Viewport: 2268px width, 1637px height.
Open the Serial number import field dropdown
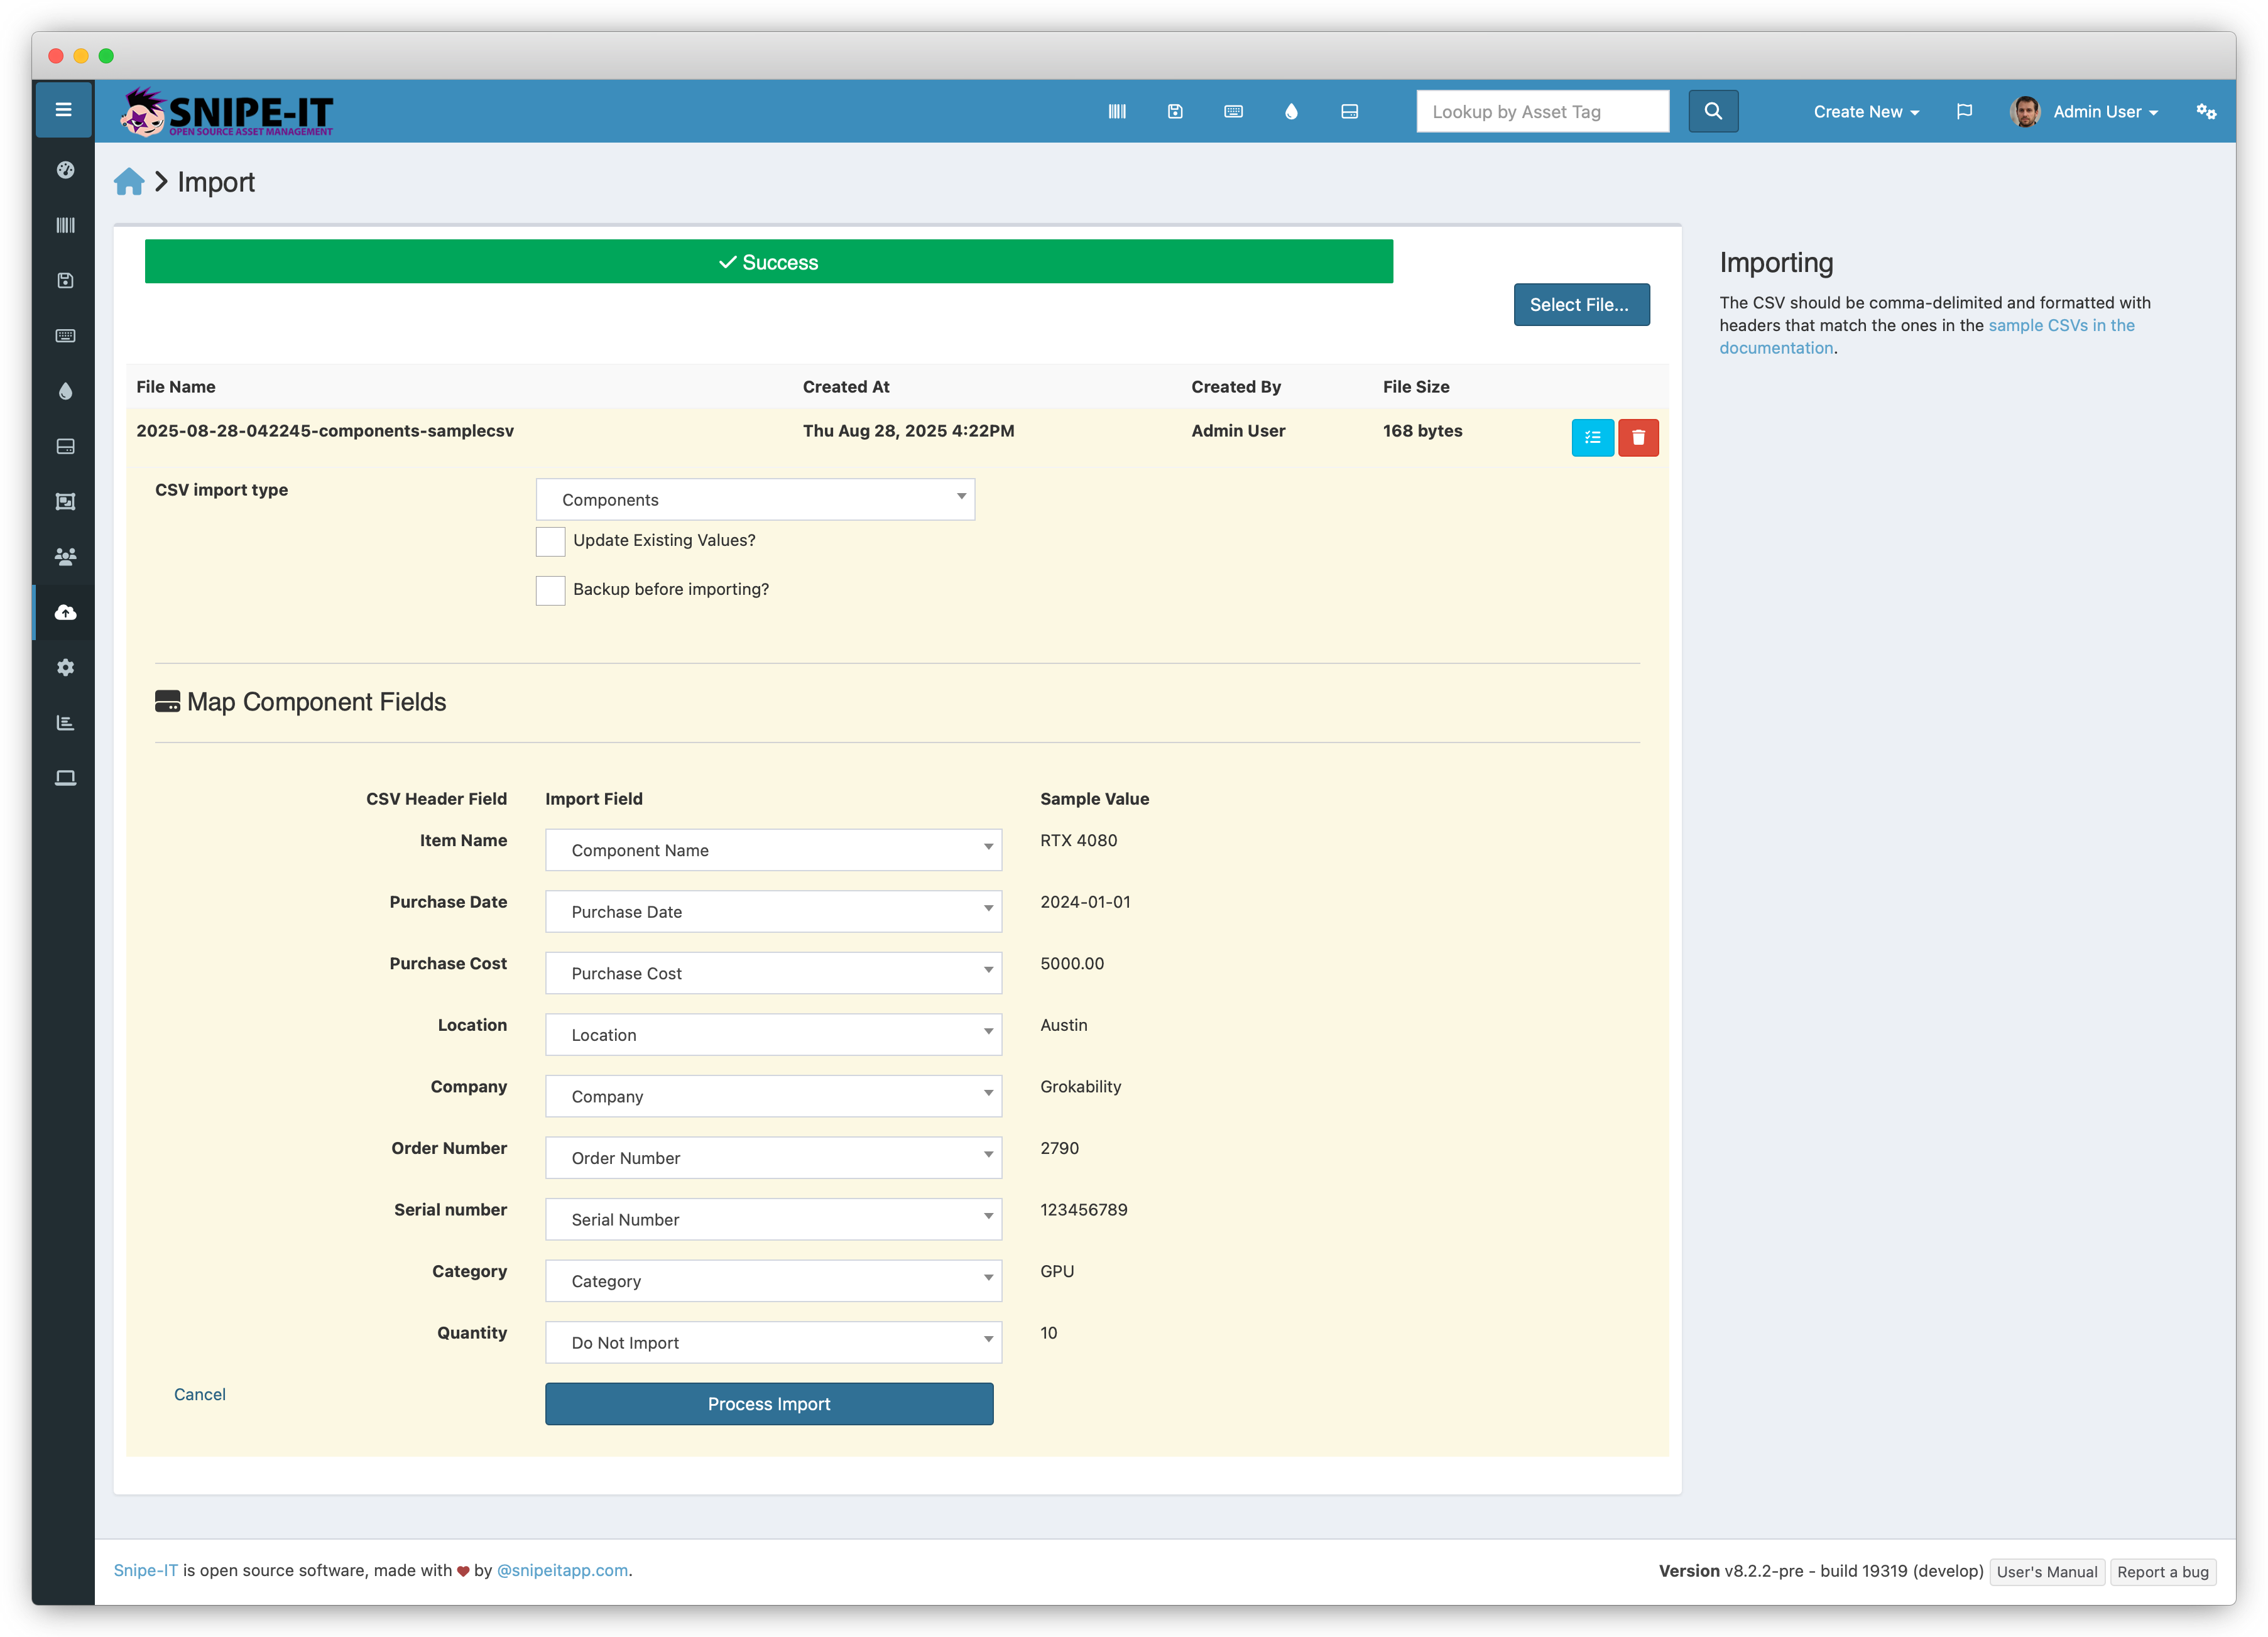point(773,1219)
